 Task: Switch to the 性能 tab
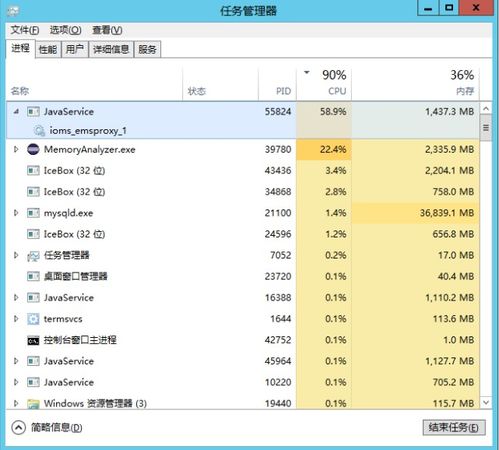tap(48, 50)
